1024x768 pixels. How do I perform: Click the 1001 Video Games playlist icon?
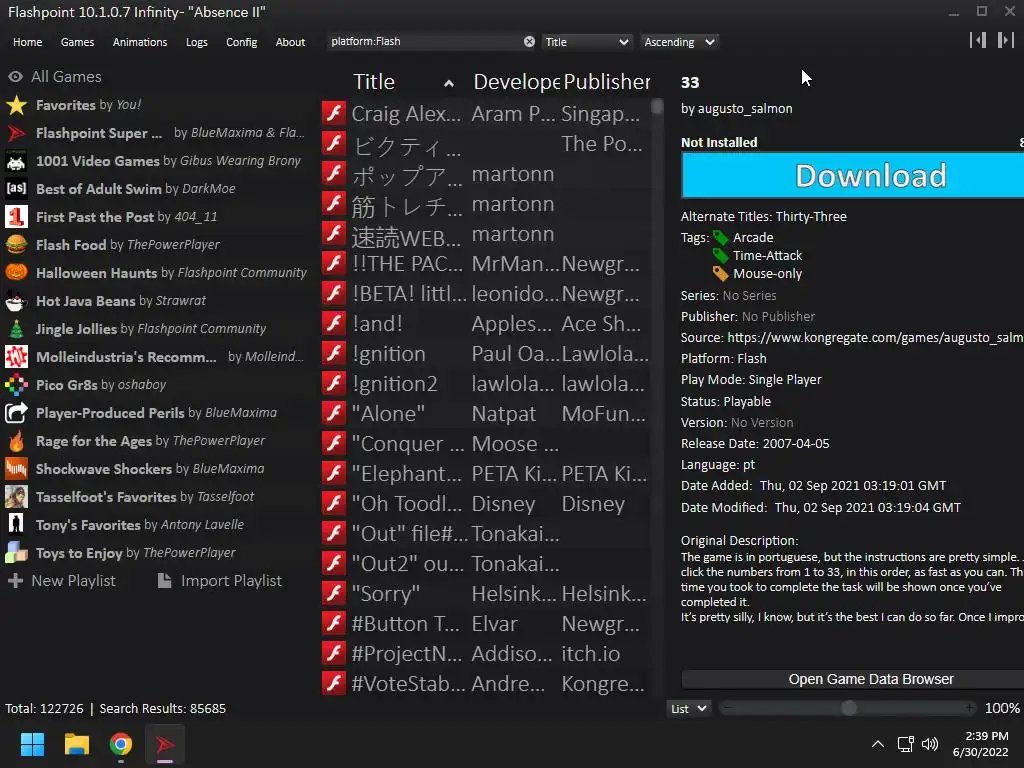(x=16, y=161)
